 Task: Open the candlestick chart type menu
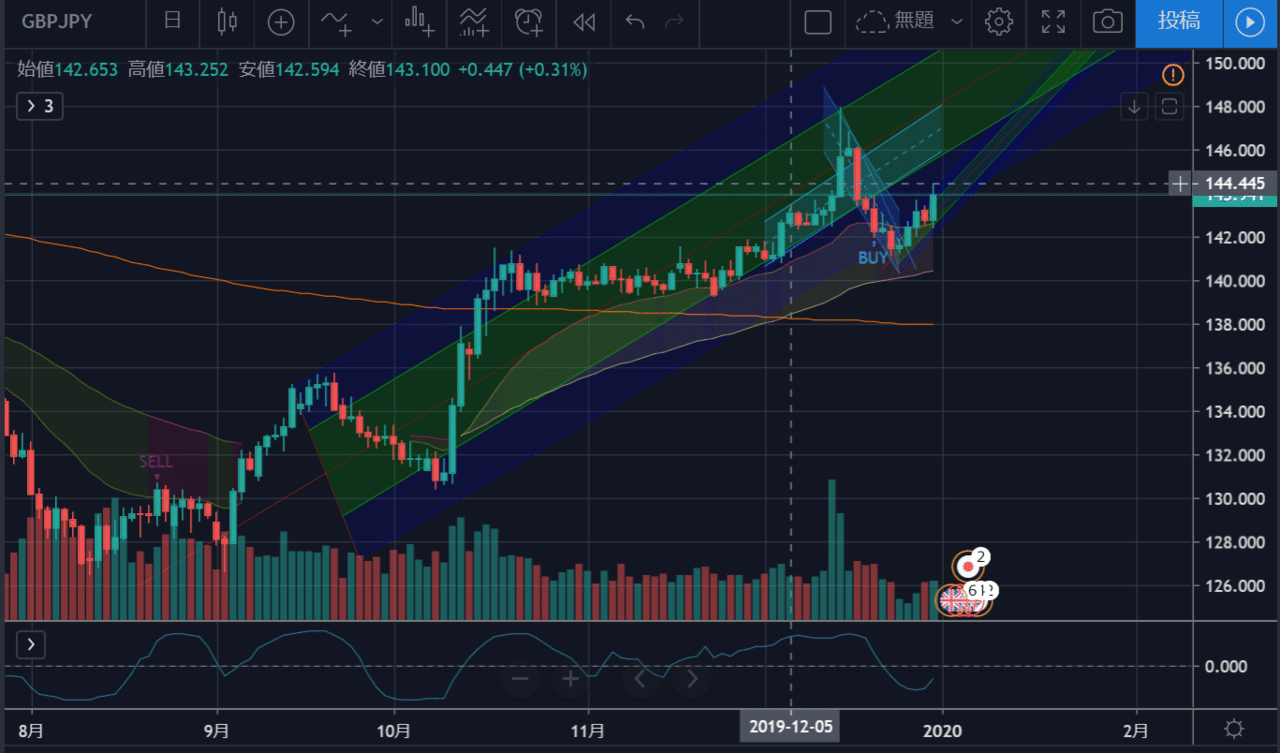[226, 21]
